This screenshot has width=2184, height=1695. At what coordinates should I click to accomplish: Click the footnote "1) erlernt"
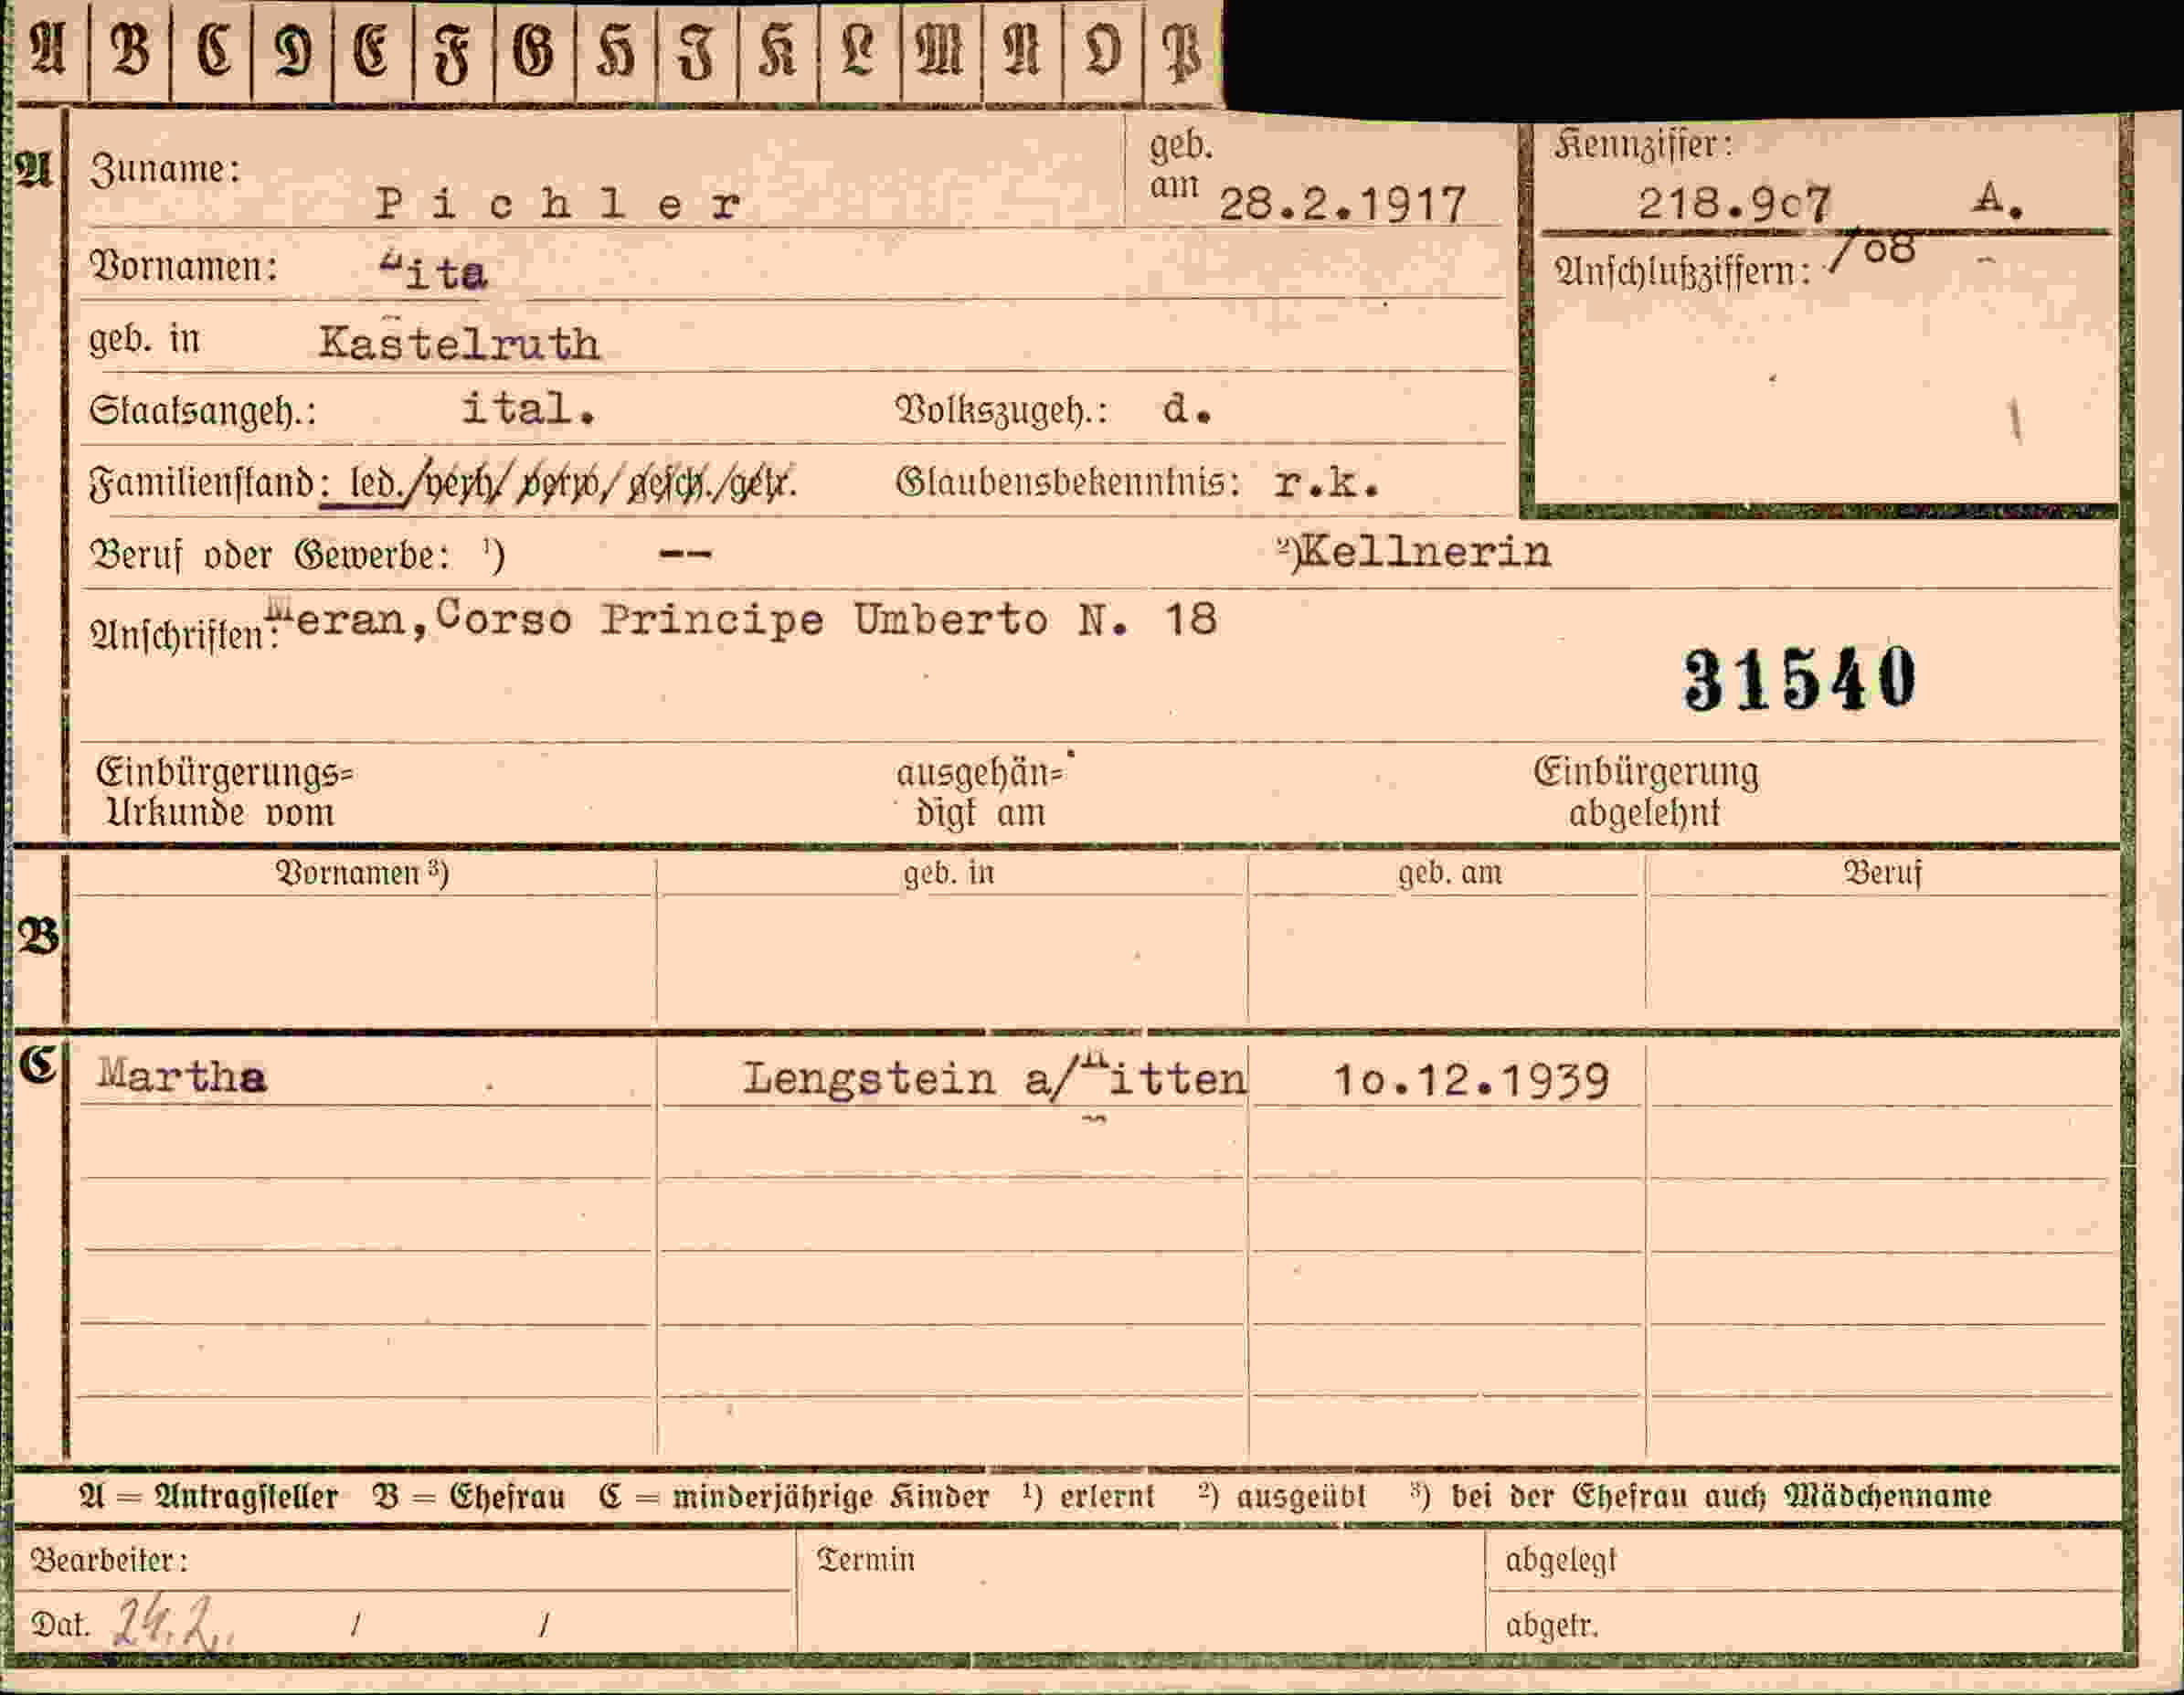1088,1496
